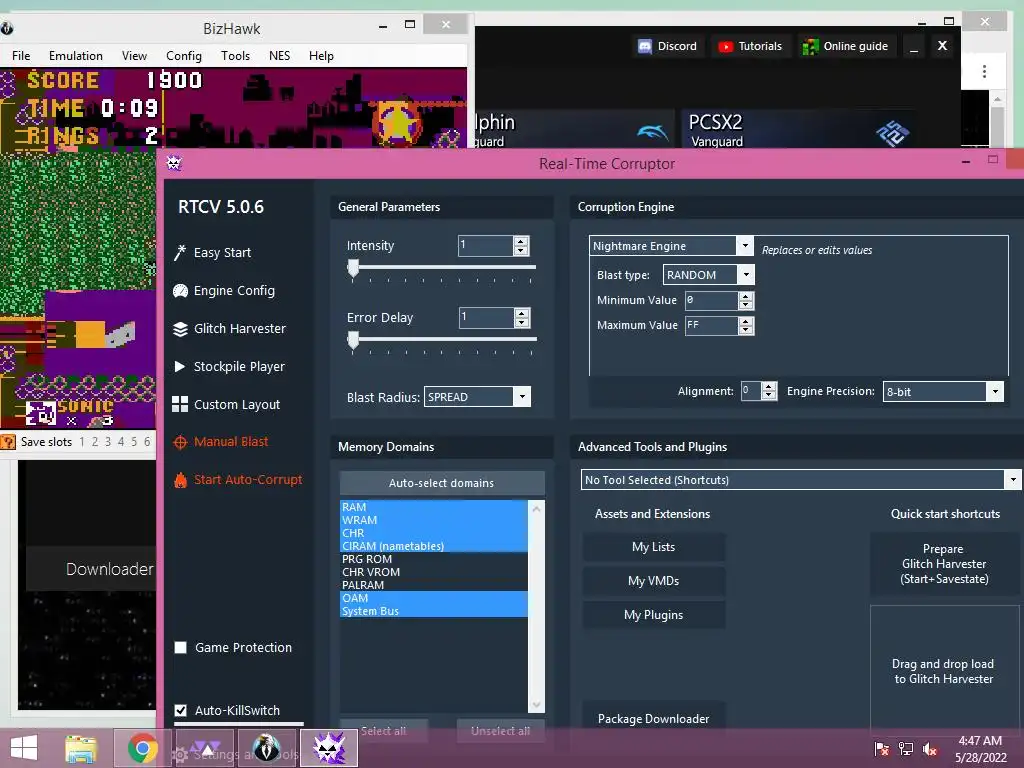Open the BizHawk File menu

[21, 56]
